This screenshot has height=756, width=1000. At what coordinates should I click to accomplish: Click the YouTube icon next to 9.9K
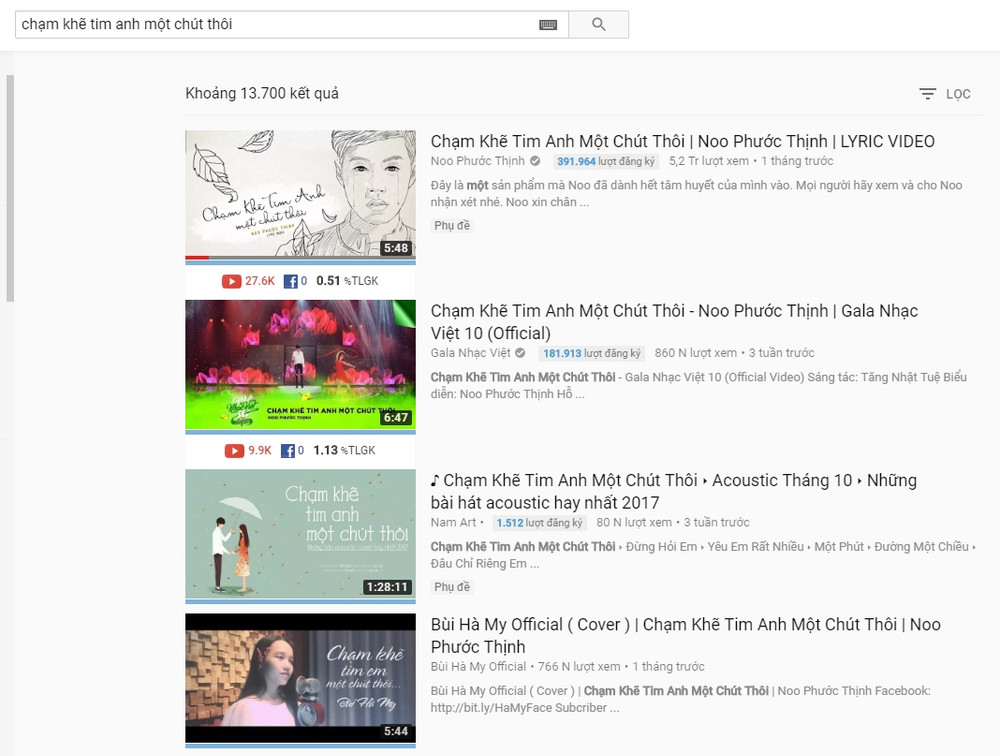click(234, 451)
